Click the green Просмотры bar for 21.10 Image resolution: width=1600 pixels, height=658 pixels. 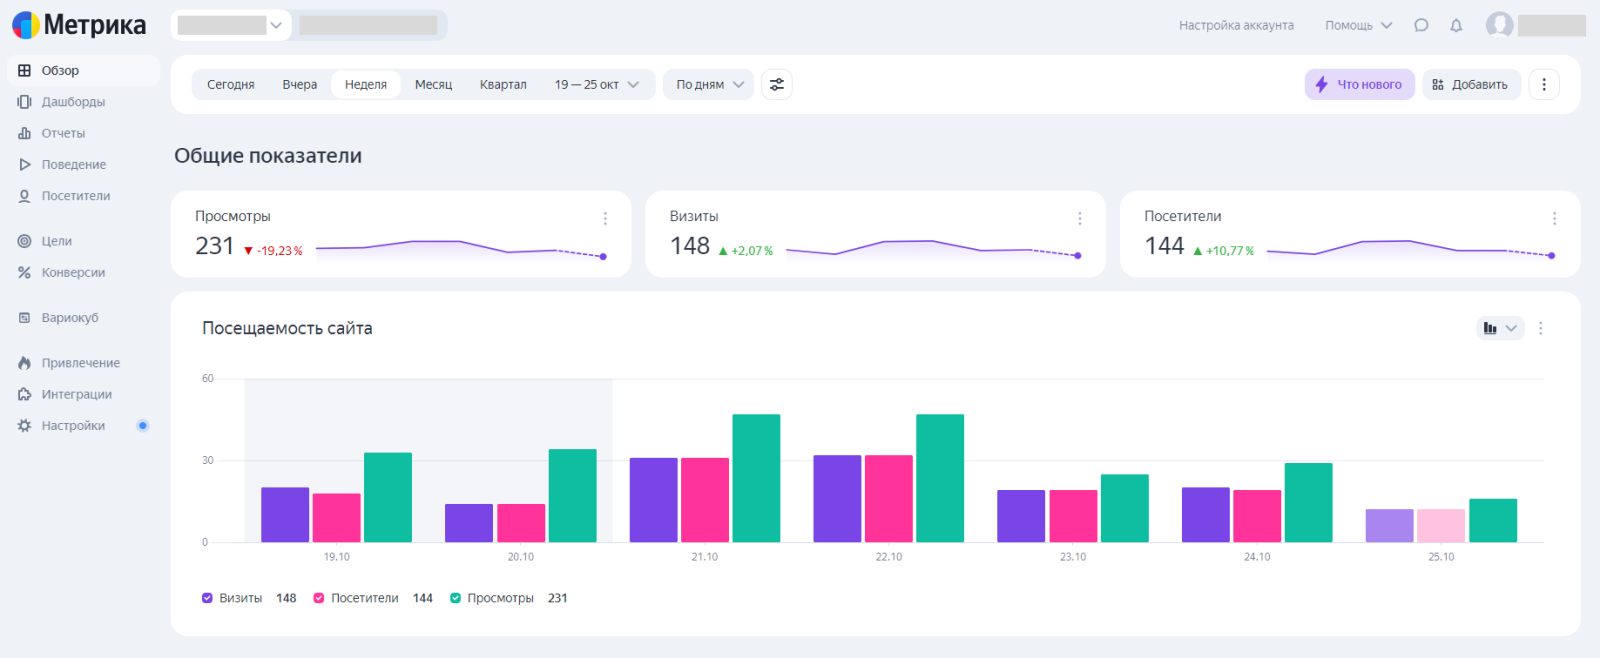coord(756,478)
